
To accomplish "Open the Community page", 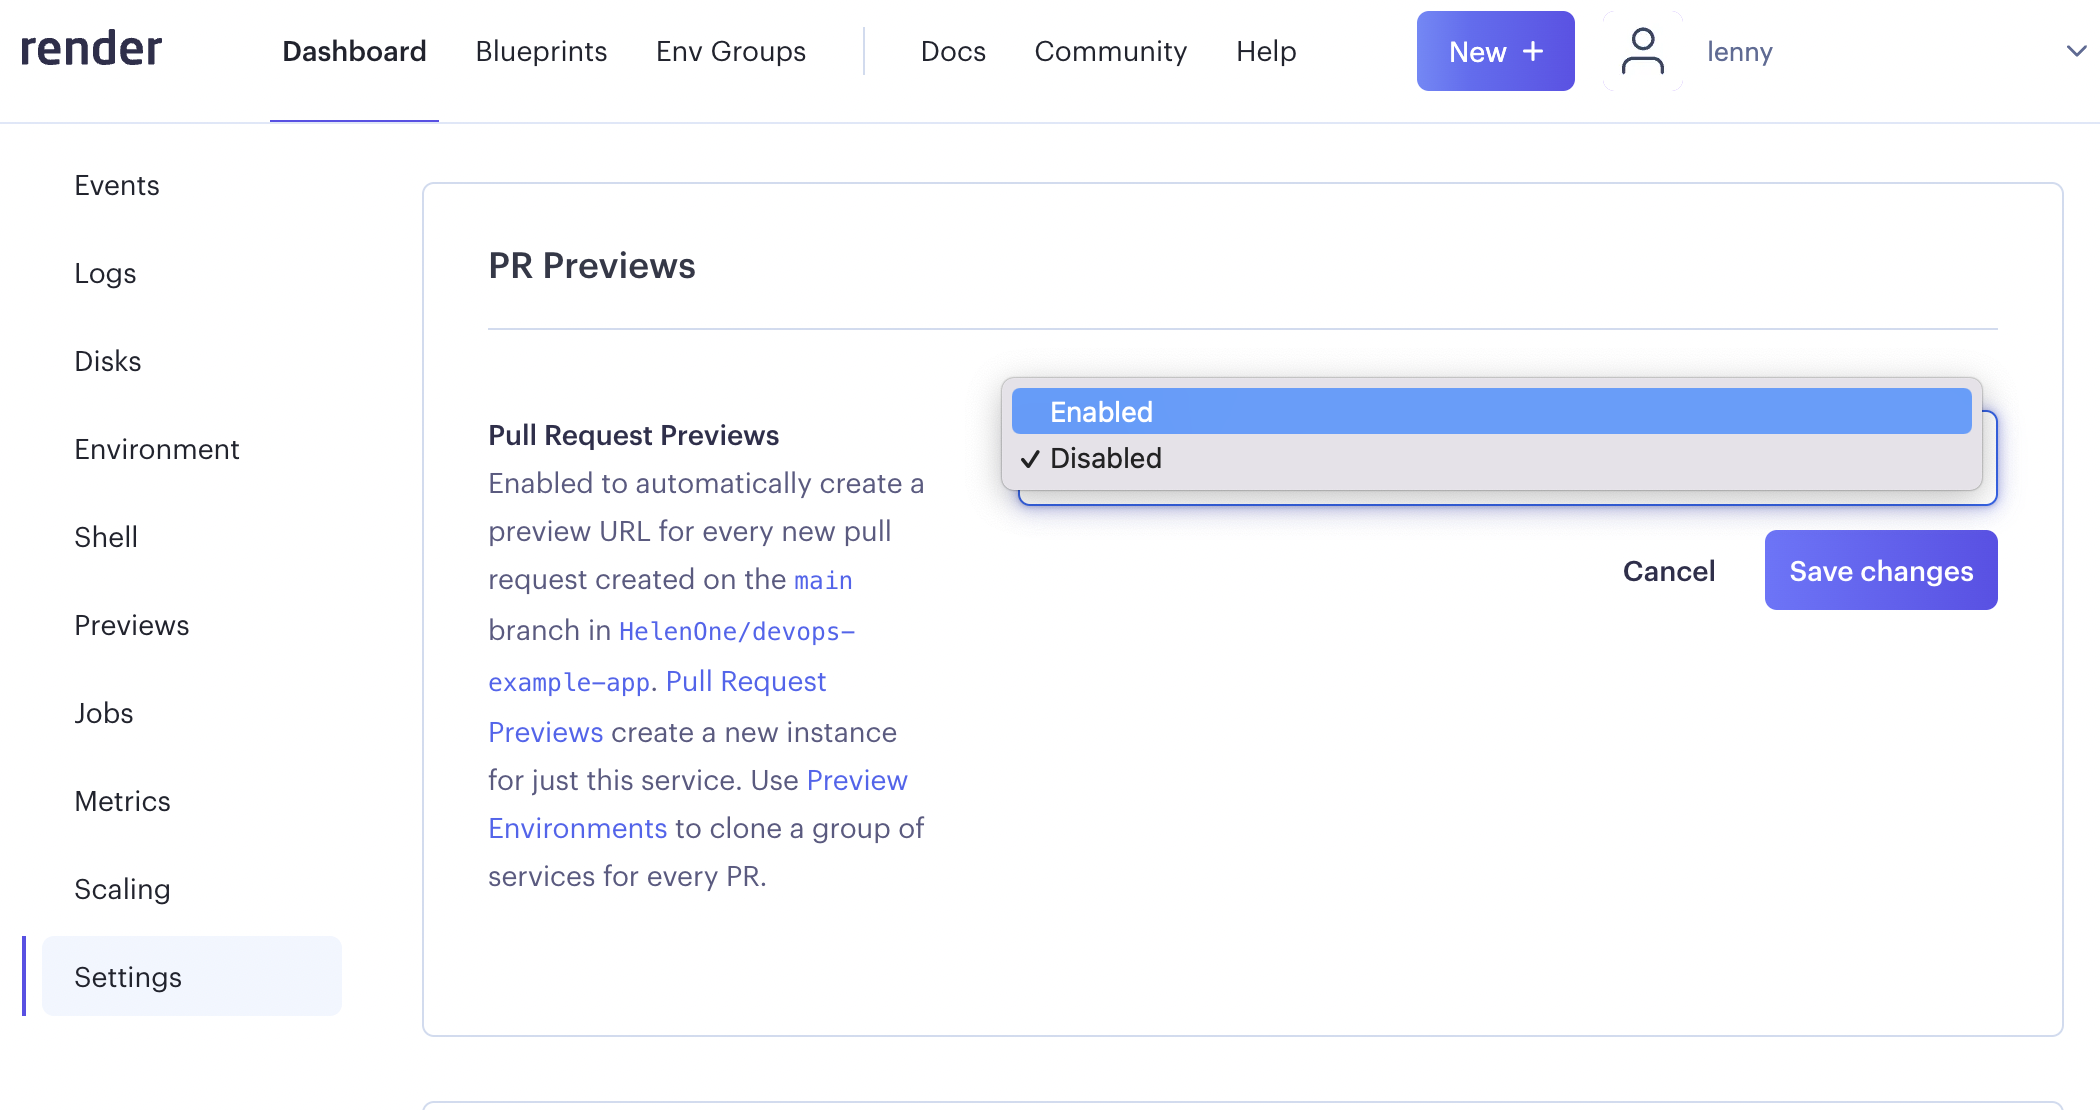I will pos(1111,51).
